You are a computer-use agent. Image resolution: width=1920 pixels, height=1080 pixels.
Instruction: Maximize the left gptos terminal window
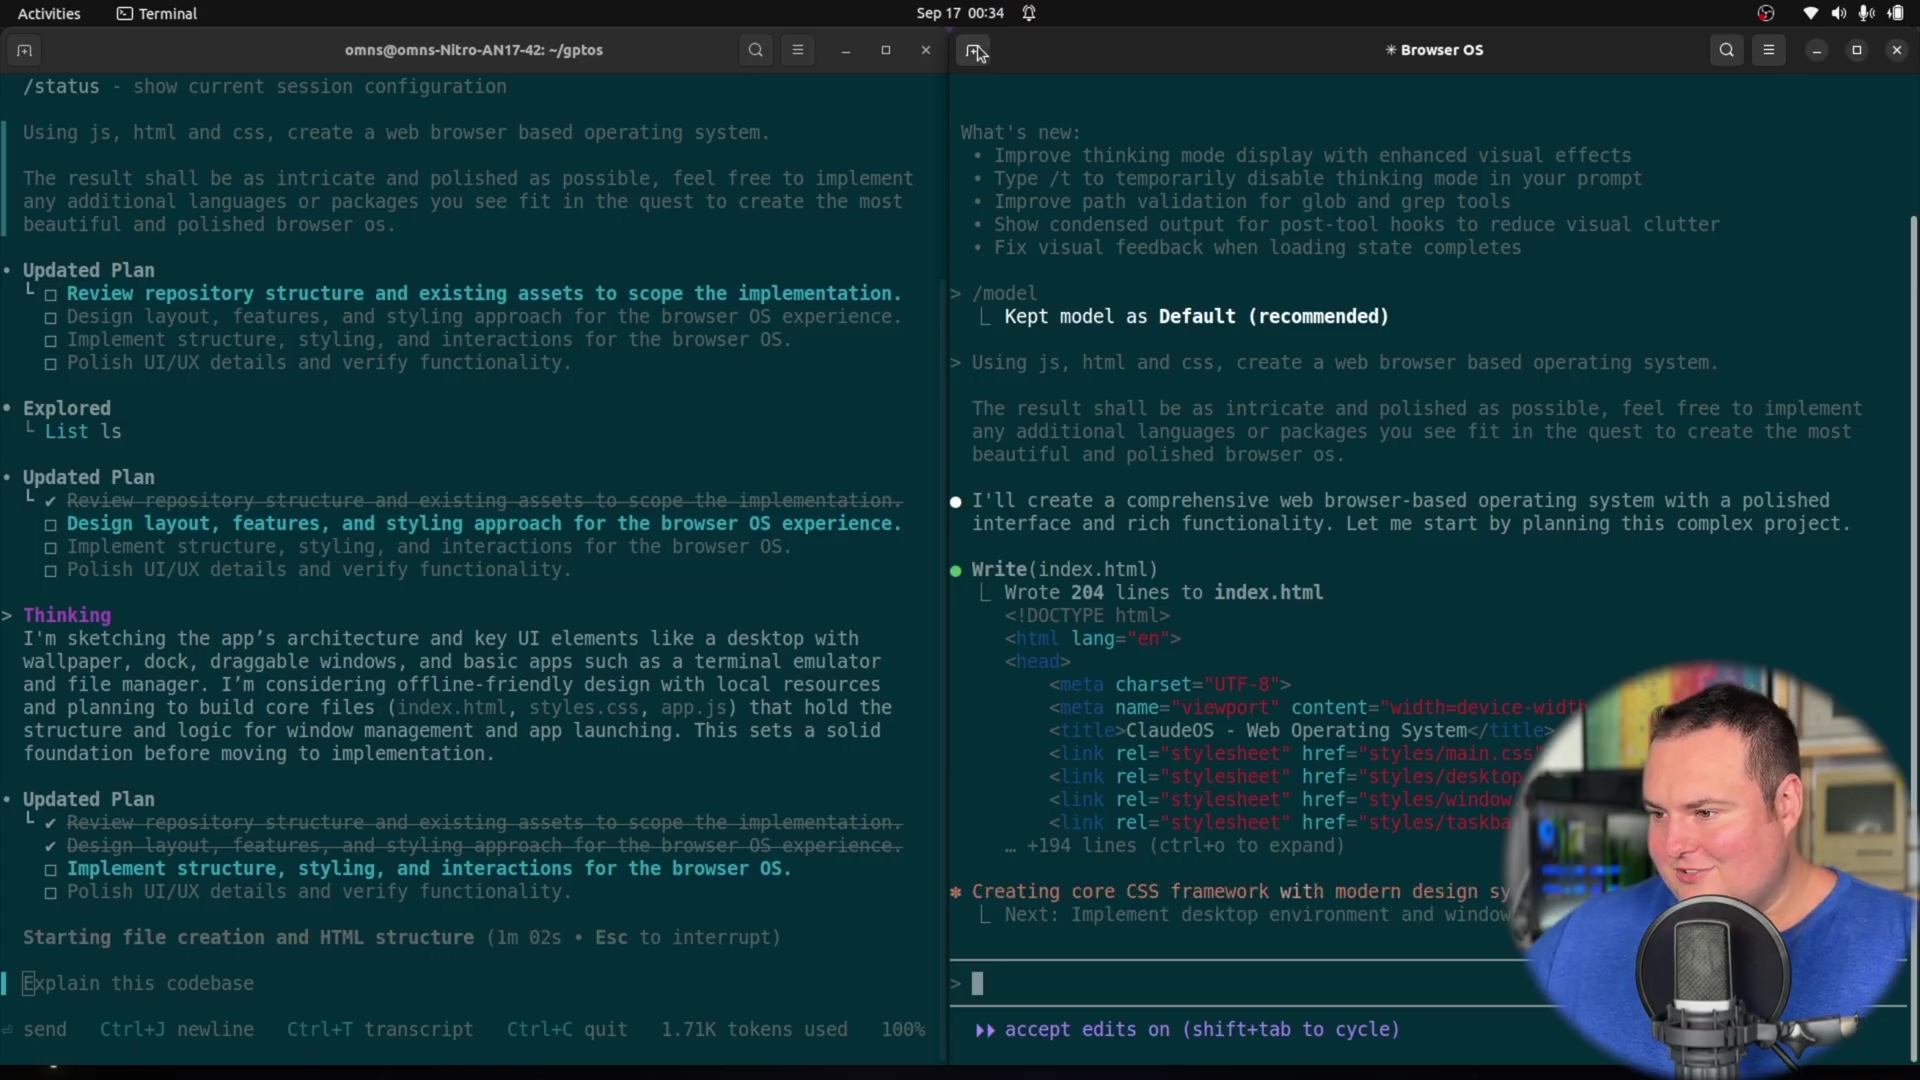pyautogui.click(x=886, y=50)
